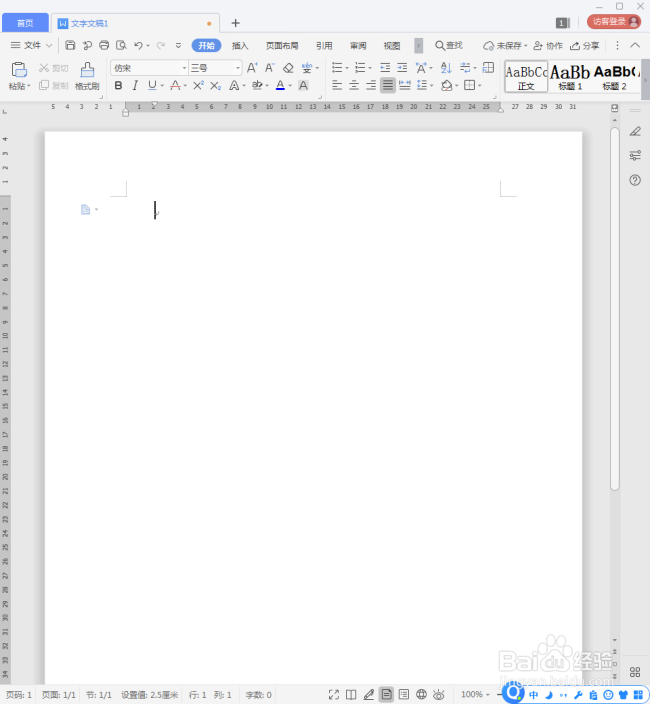Viewport: 650px width, 704px height.
Task: Apply Superscript formatting
Action: pos(198,85)
